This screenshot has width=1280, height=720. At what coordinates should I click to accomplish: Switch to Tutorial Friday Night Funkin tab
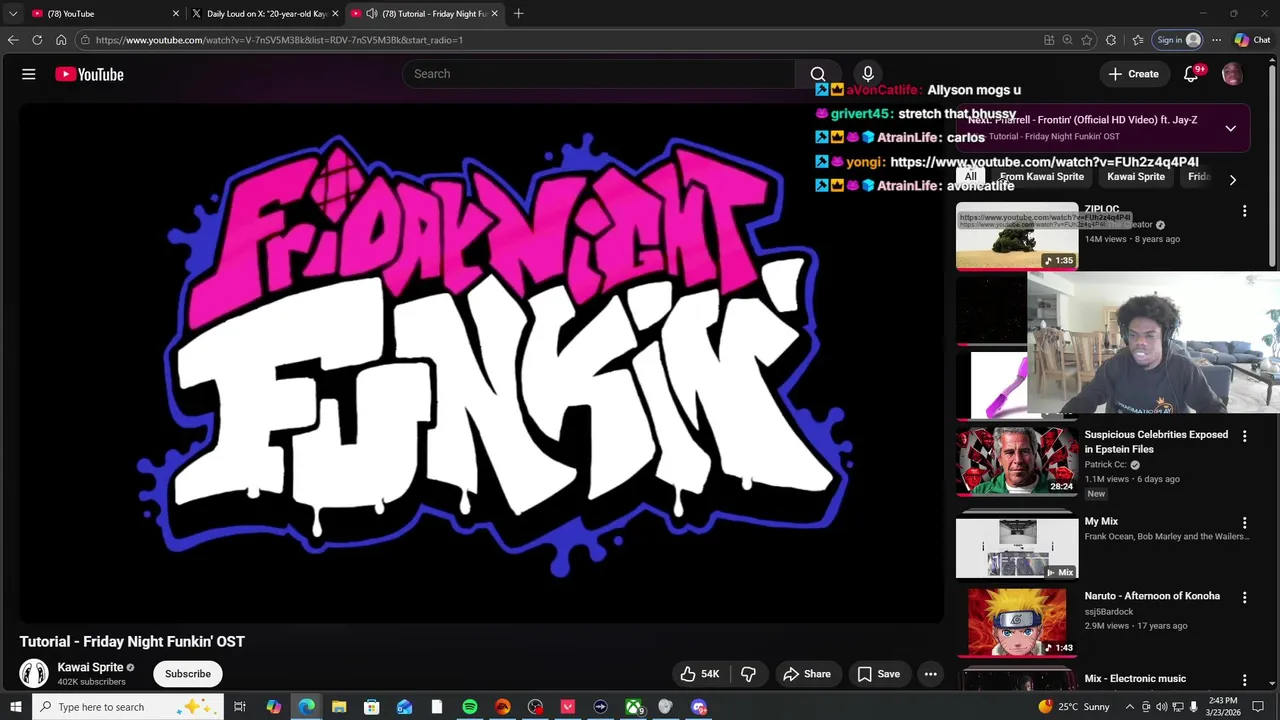tap(425, 14)
